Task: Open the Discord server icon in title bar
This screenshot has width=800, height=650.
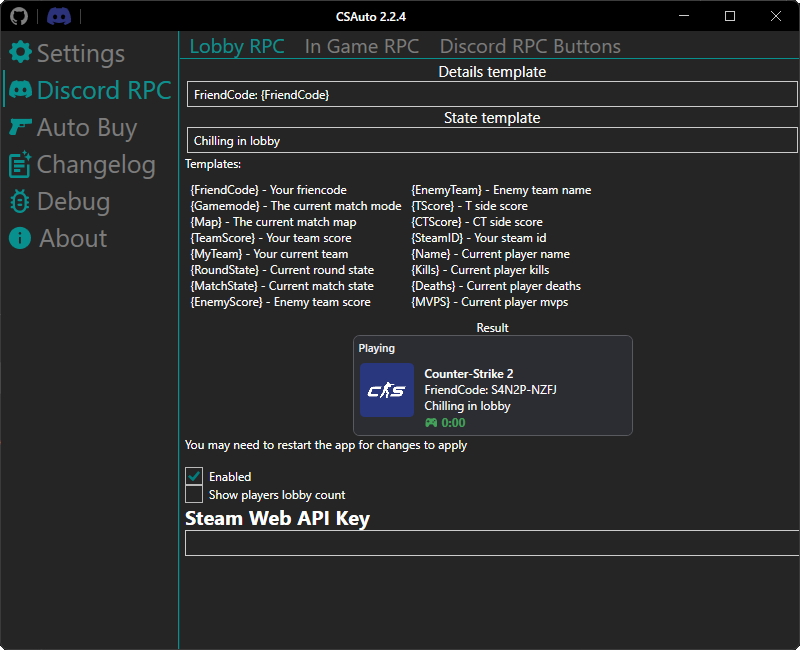Action: click(59, 16)
